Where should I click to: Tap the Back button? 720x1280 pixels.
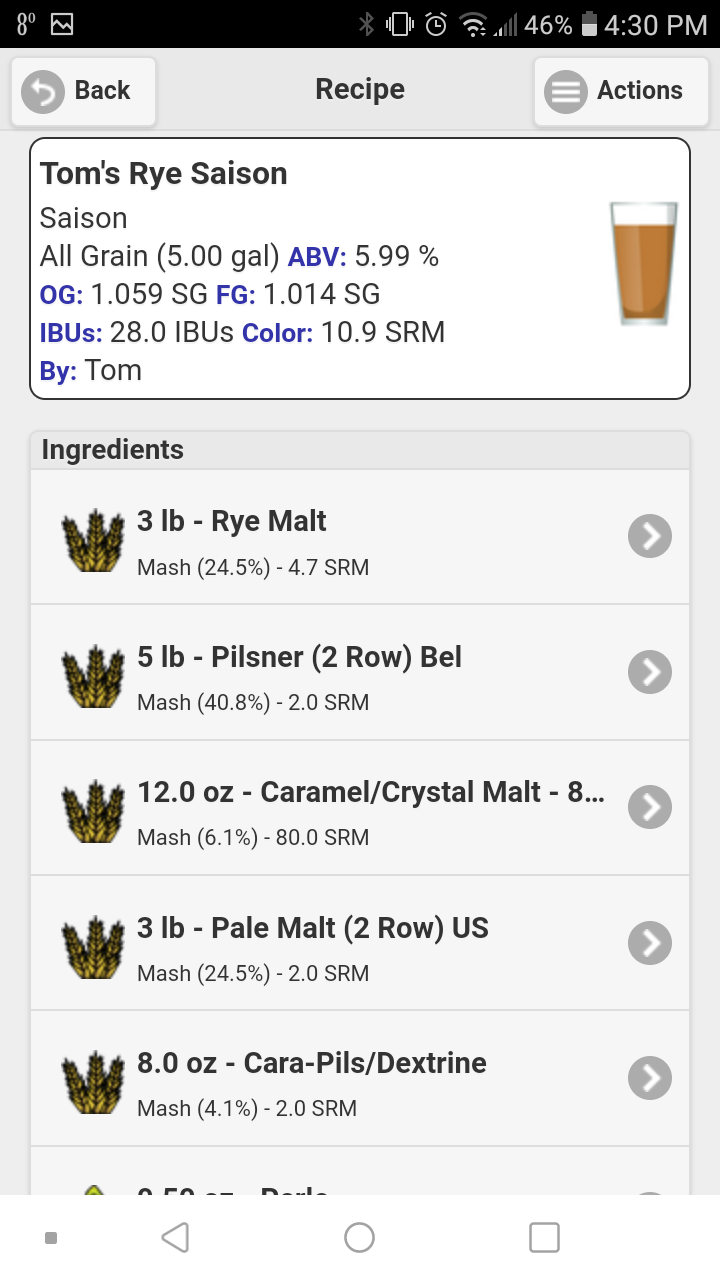83,91
